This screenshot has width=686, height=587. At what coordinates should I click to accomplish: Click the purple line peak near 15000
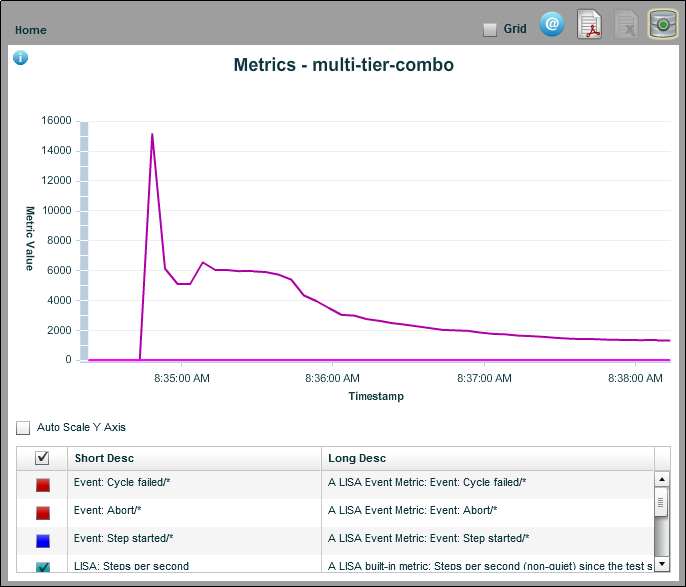(x=152, y=134)
